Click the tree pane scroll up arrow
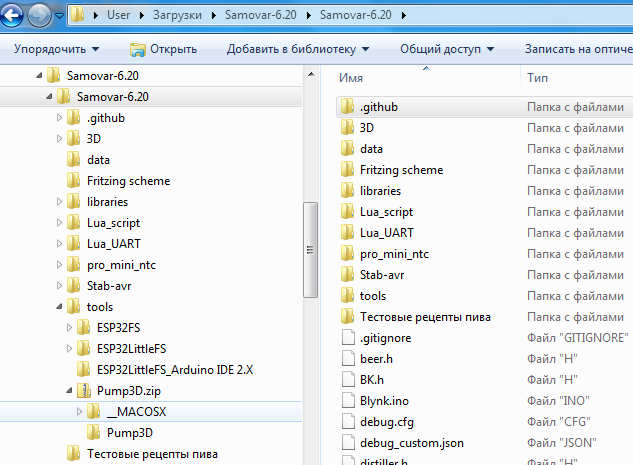The height and width of the screenshot is (465, 633). coord(311,74)
